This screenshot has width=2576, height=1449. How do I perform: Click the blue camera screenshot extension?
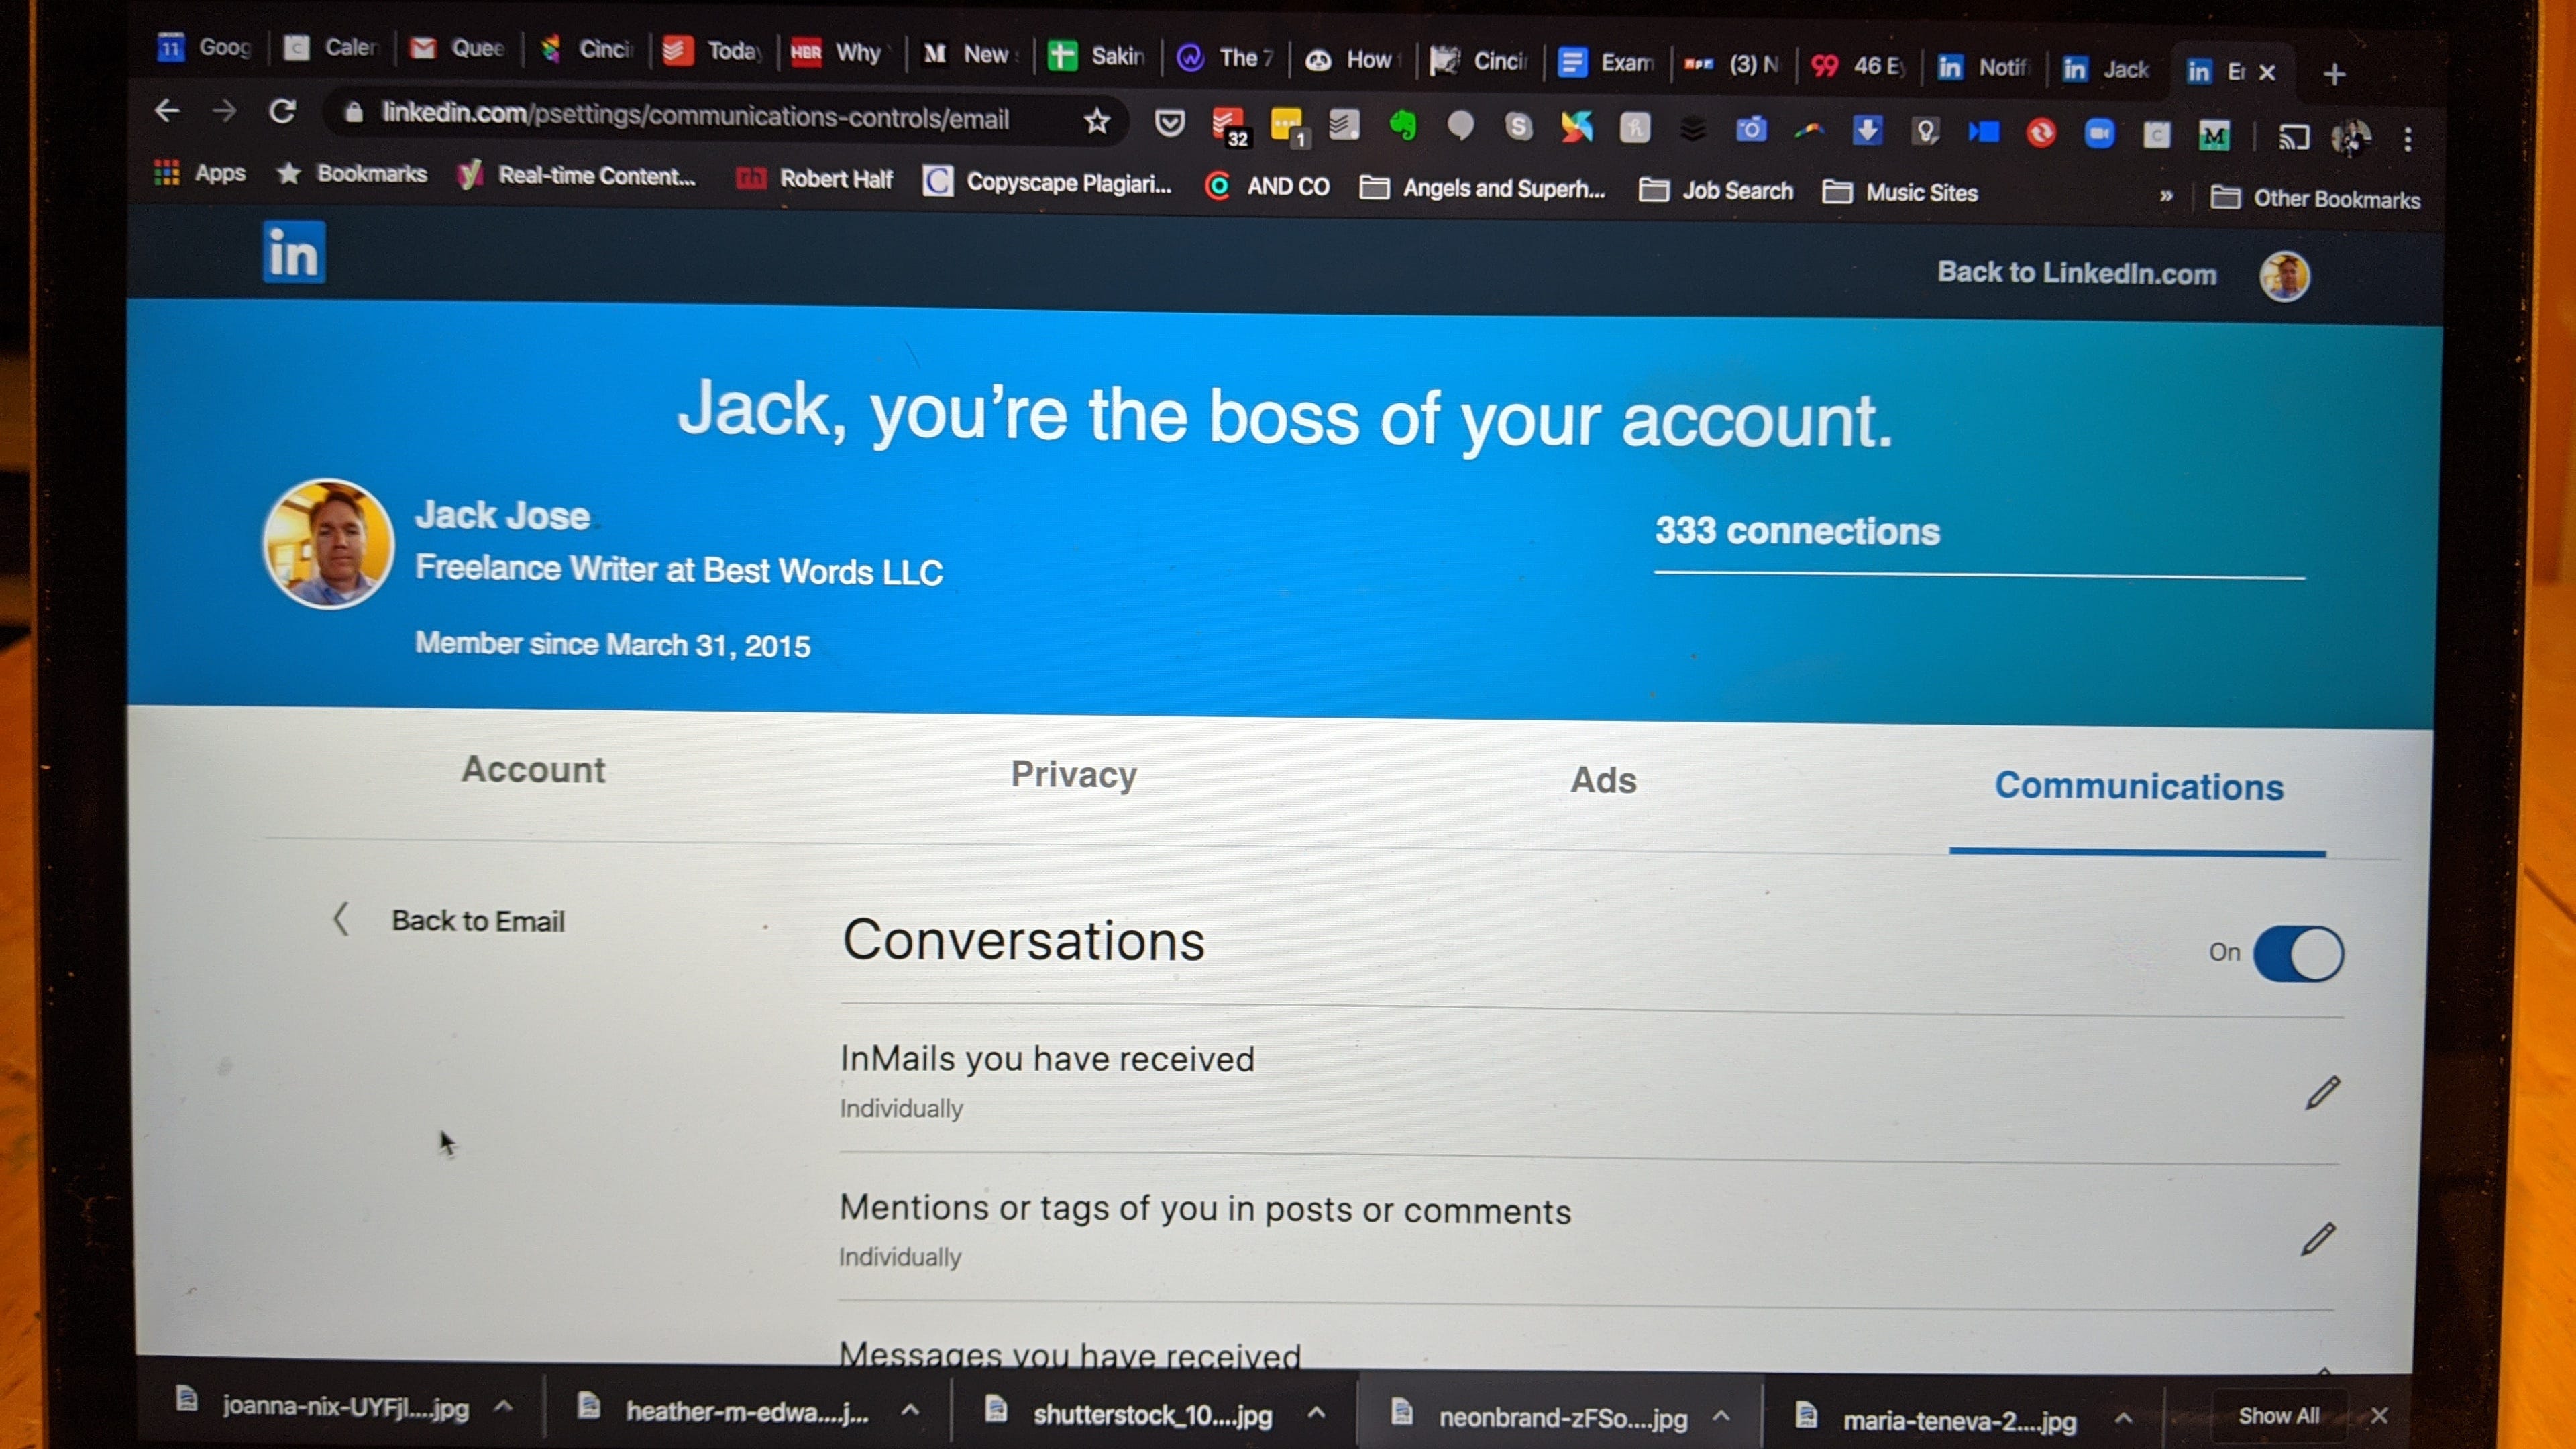coord(1751,129)
